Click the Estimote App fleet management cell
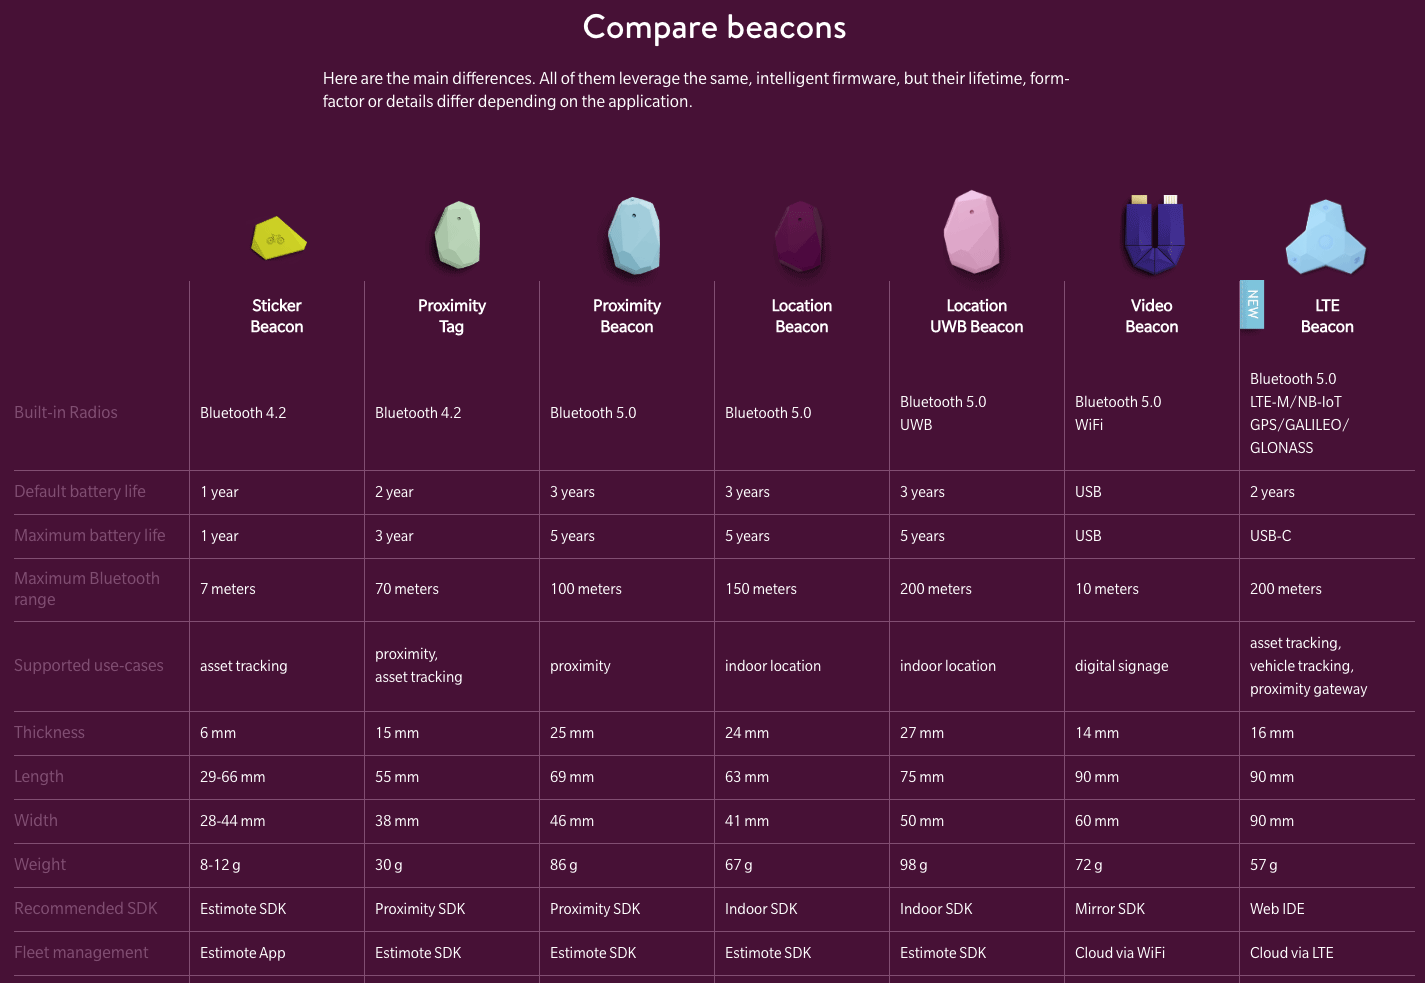 tap(243, 953)
